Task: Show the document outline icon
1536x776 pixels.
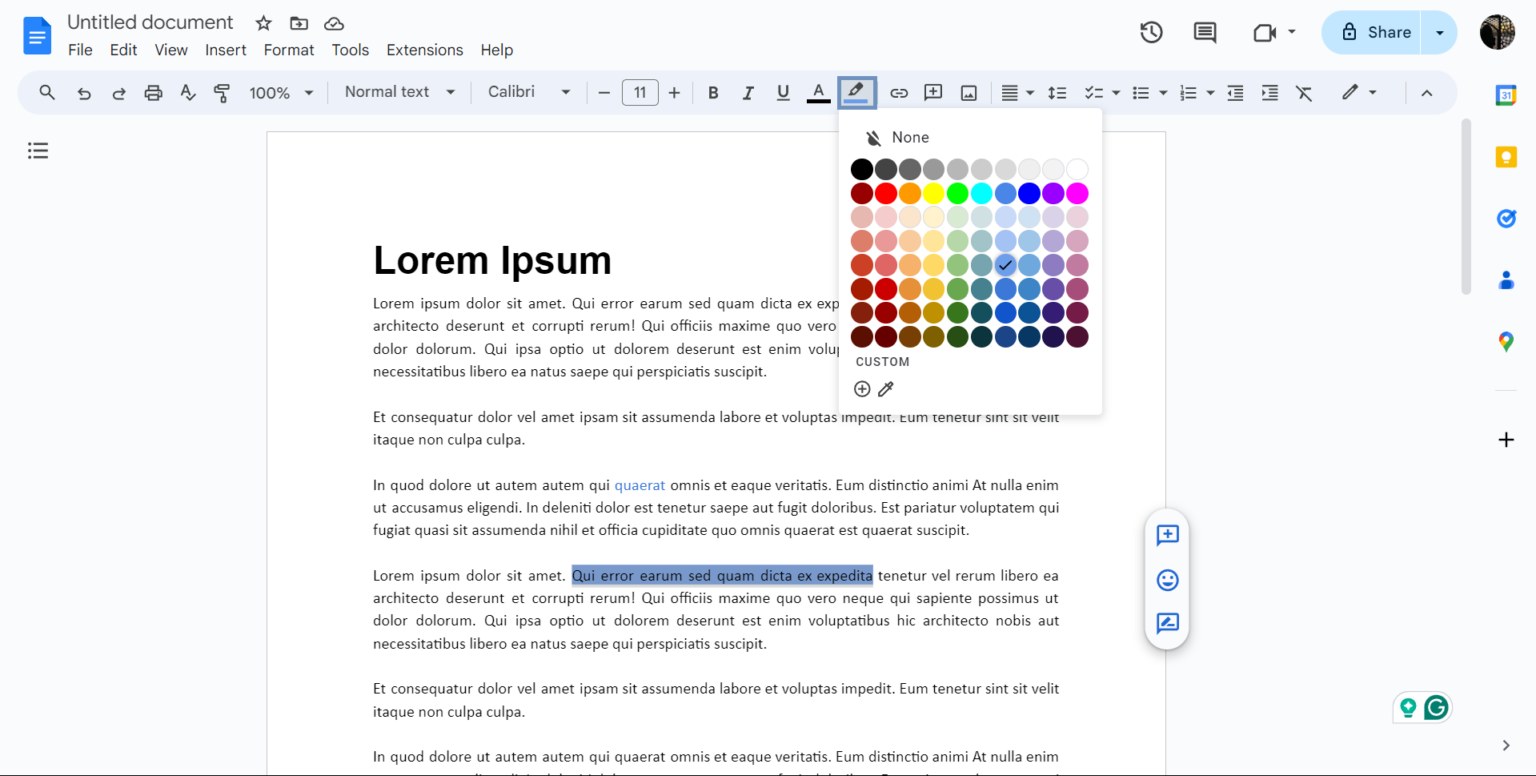Action: (38, 150)
